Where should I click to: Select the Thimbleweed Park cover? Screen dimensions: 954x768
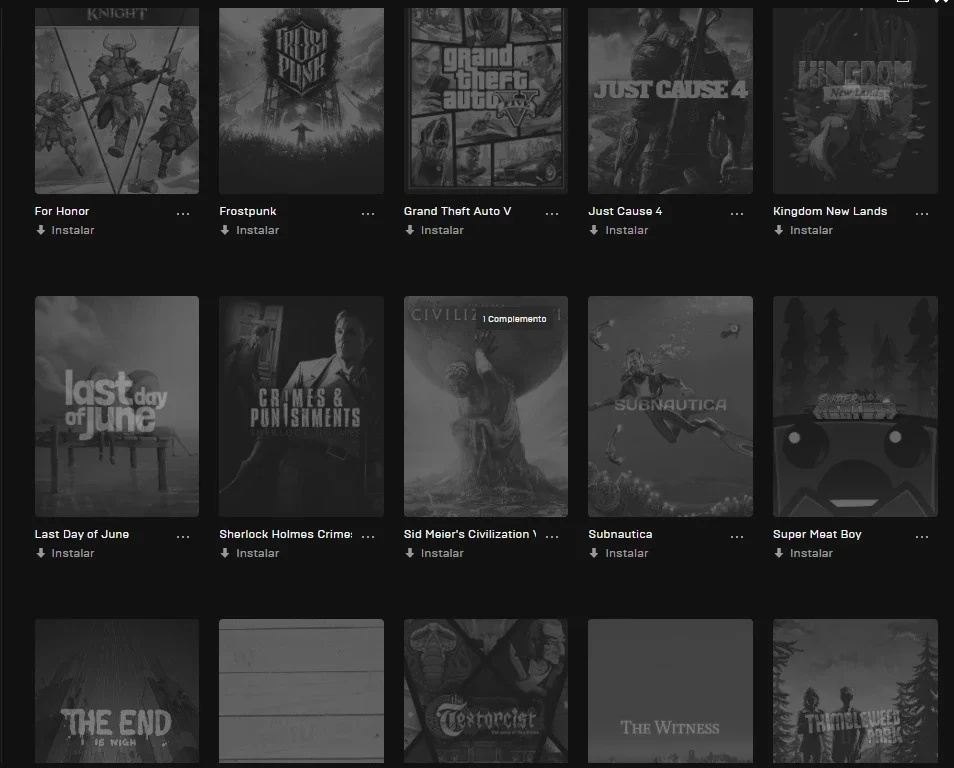(855, 691)
